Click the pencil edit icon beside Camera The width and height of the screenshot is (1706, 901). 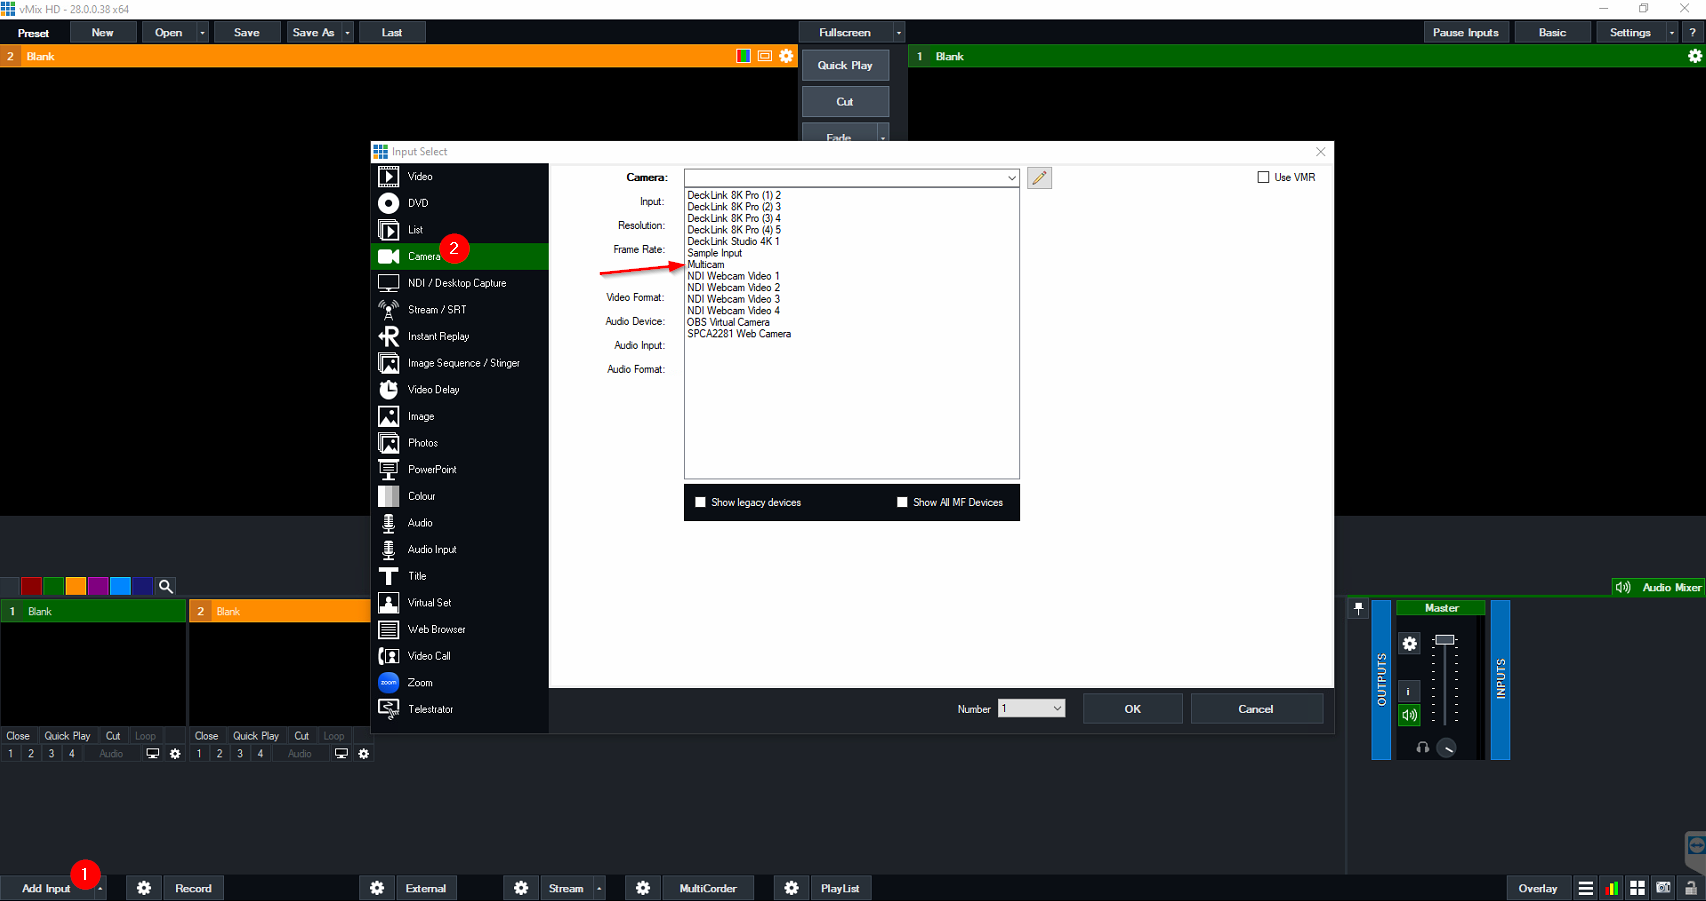[1039, 178]
